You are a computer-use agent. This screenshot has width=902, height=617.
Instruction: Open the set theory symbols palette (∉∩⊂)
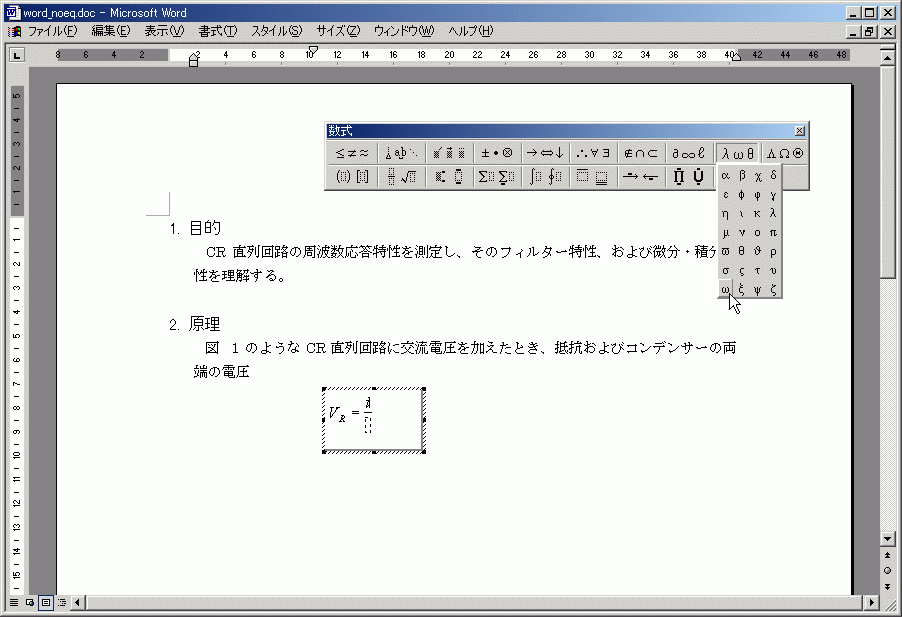click(x=641, y=153)
